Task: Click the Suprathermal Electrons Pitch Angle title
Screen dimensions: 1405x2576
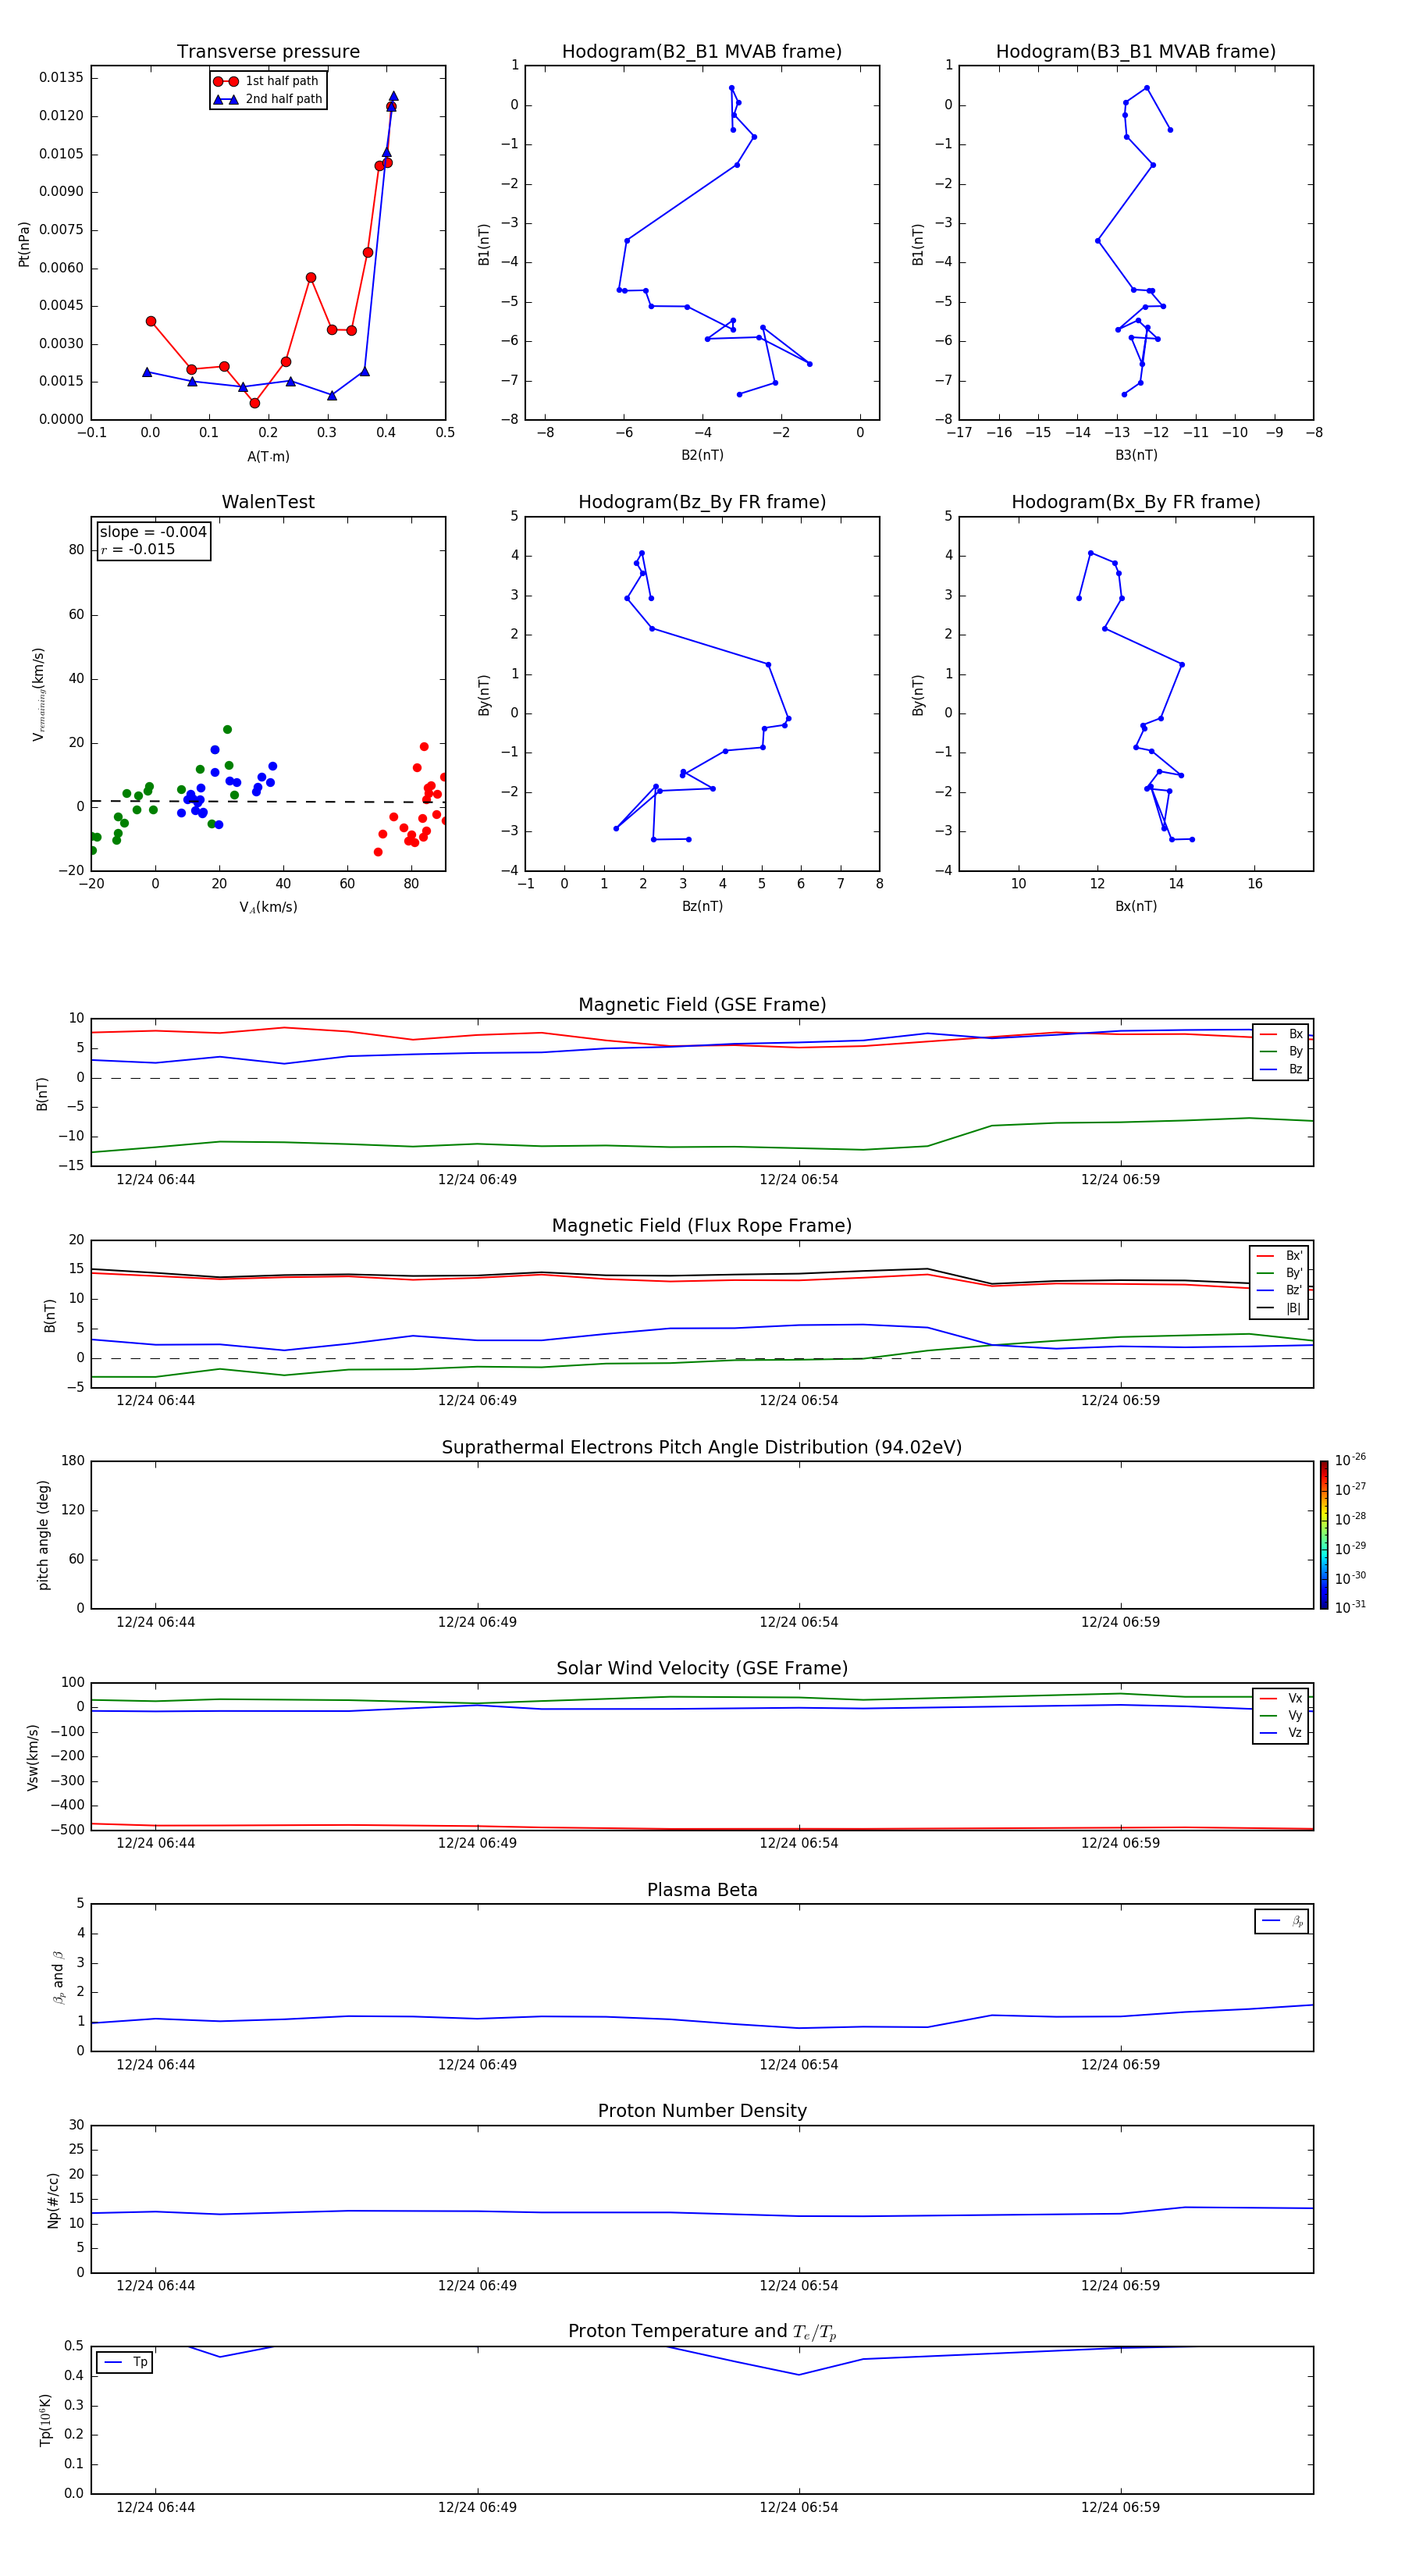Action: (x=702, y=1448)
